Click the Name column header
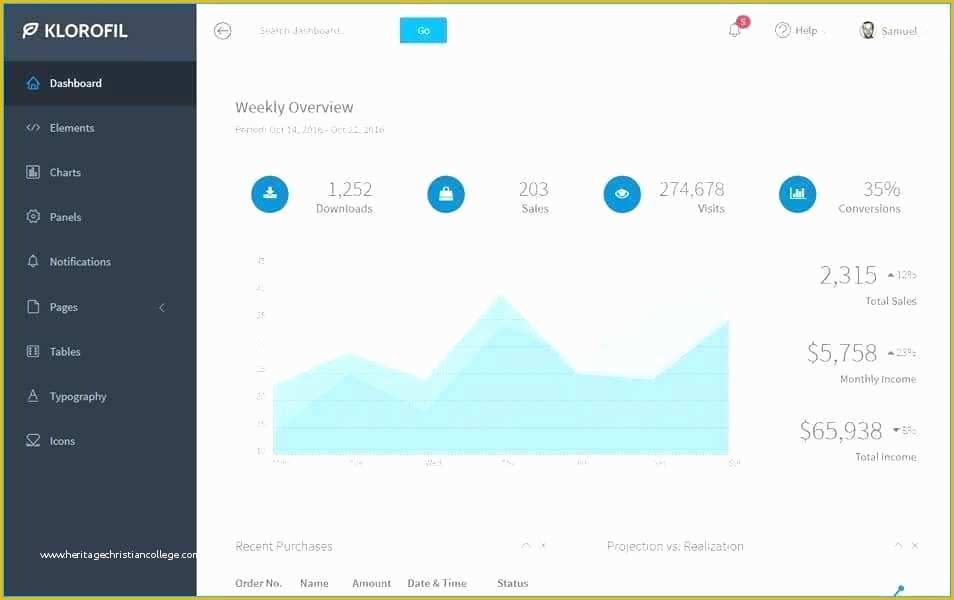 (x=314, y=583)
